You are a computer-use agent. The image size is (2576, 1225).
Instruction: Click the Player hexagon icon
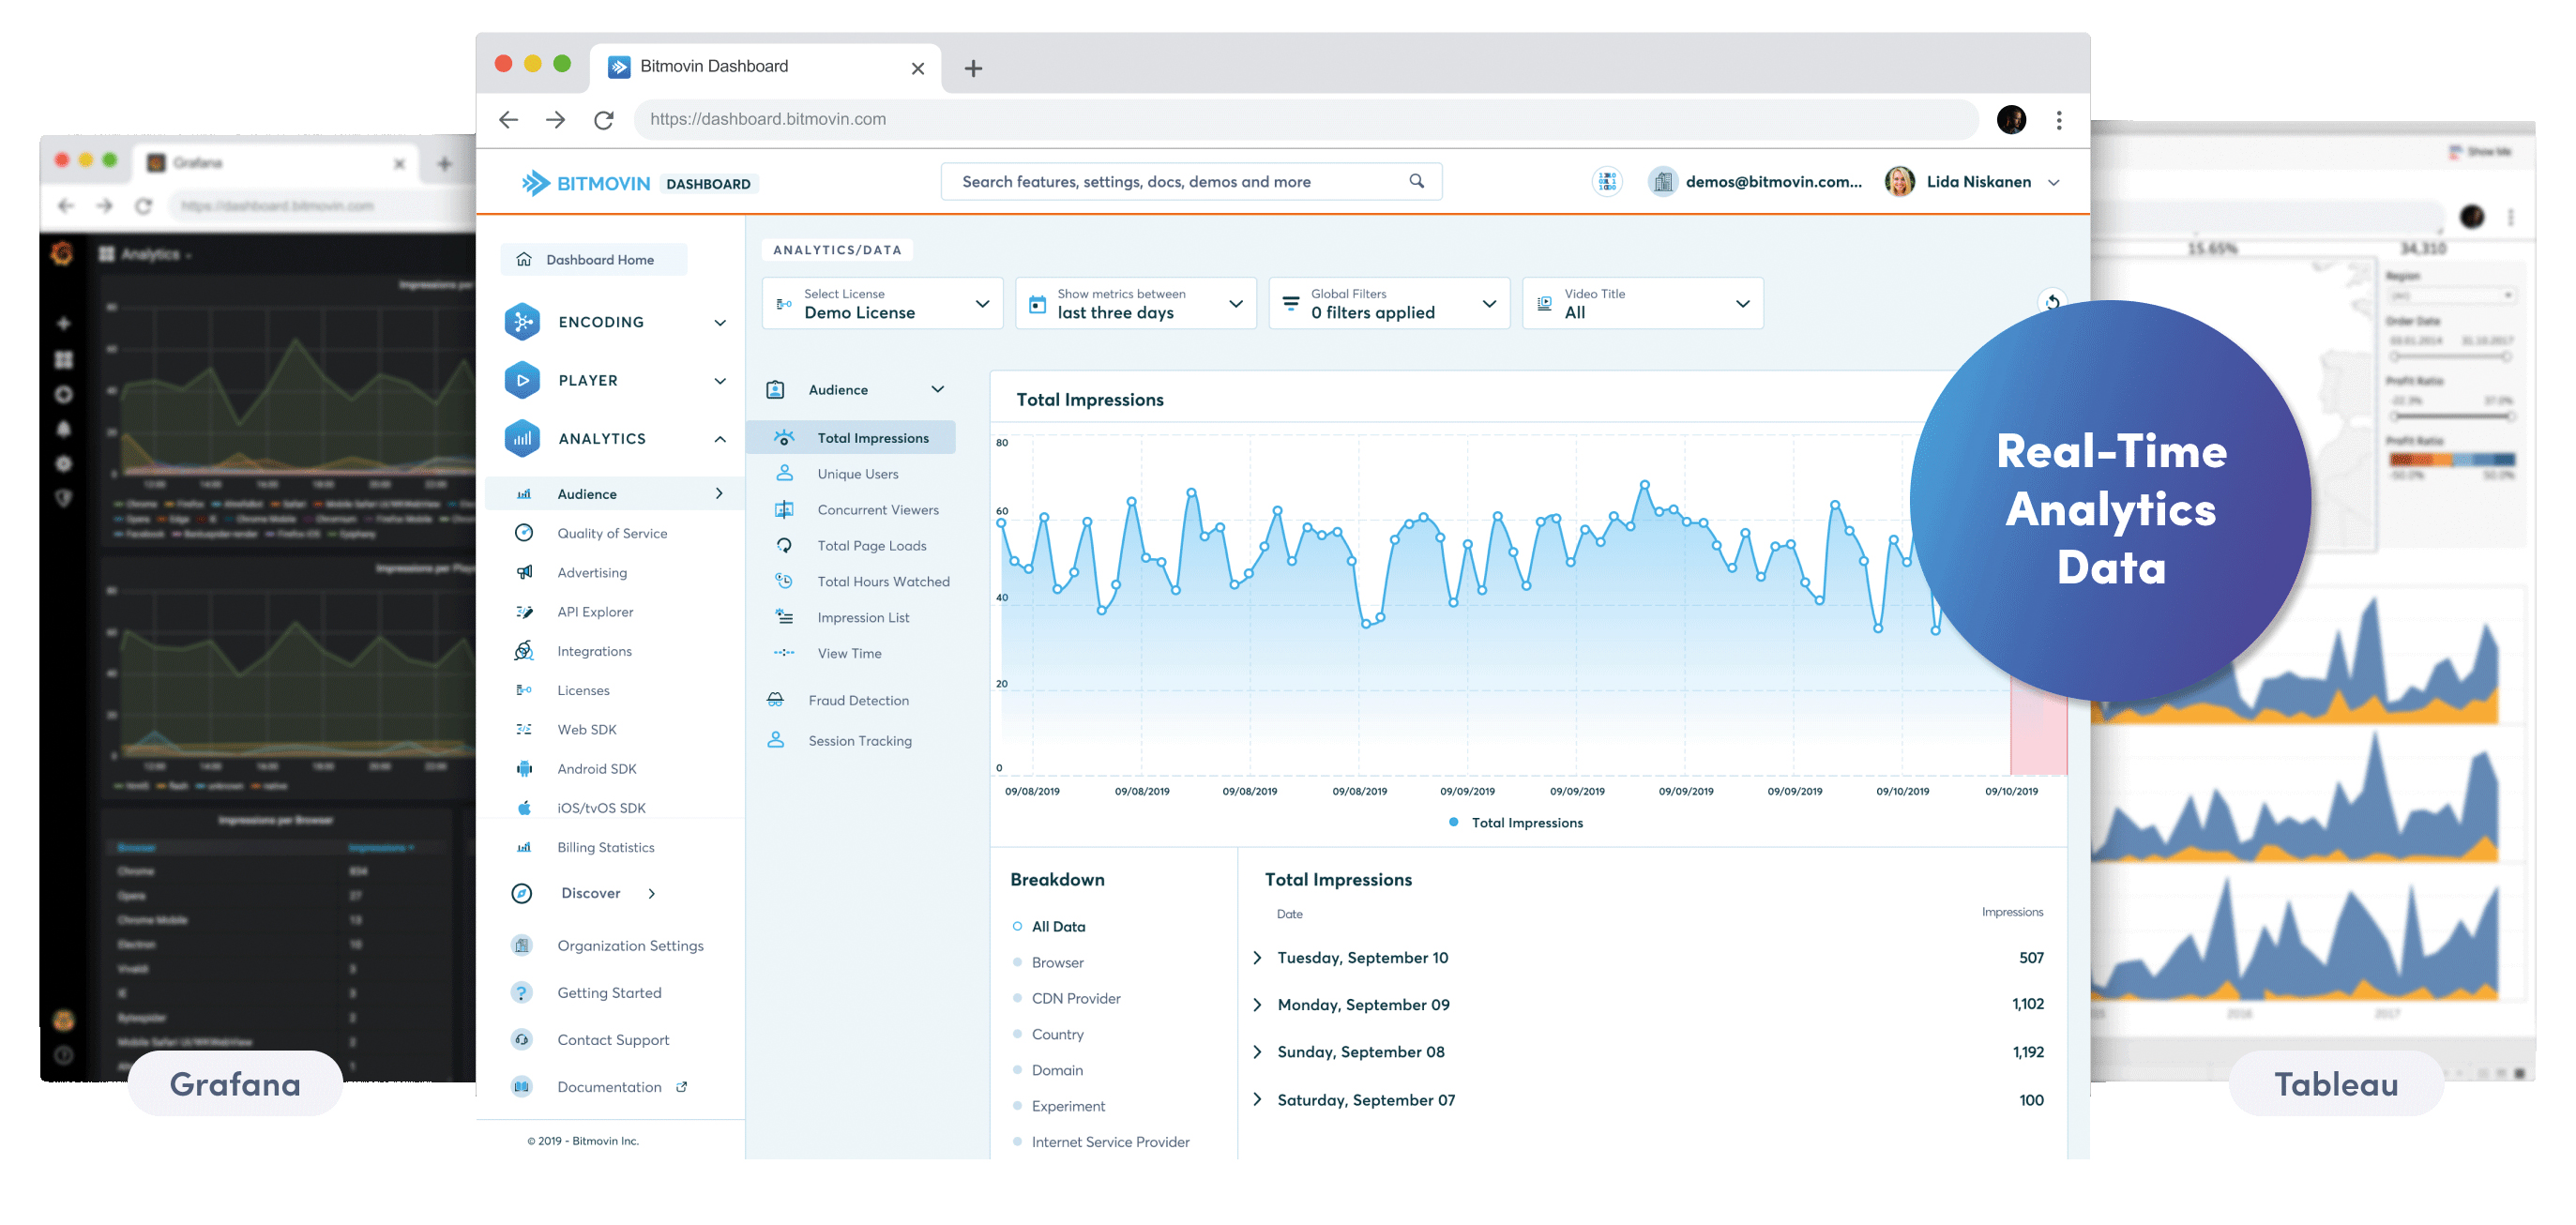point(522,380)
